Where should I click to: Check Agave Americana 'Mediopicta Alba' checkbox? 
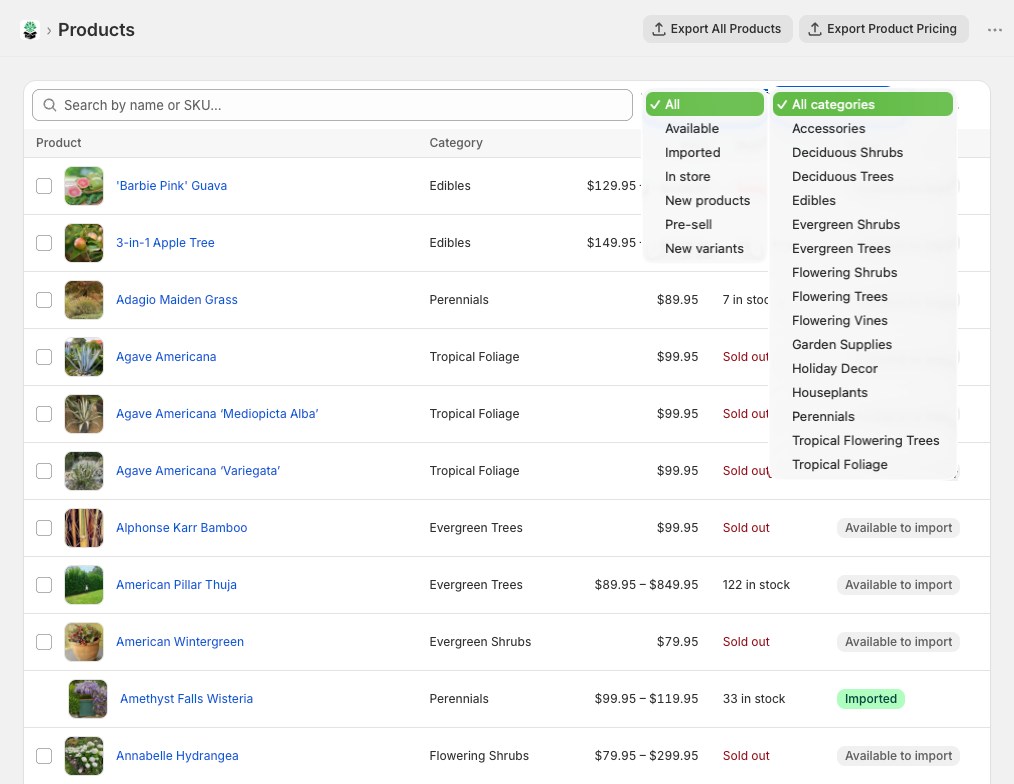[44, 413]
